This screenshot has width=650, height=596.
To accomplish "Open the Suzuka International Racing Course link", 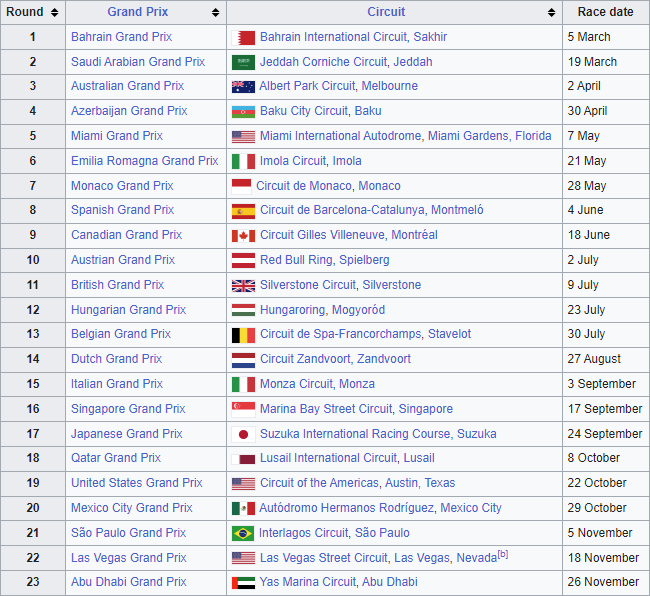I will 355,434.
